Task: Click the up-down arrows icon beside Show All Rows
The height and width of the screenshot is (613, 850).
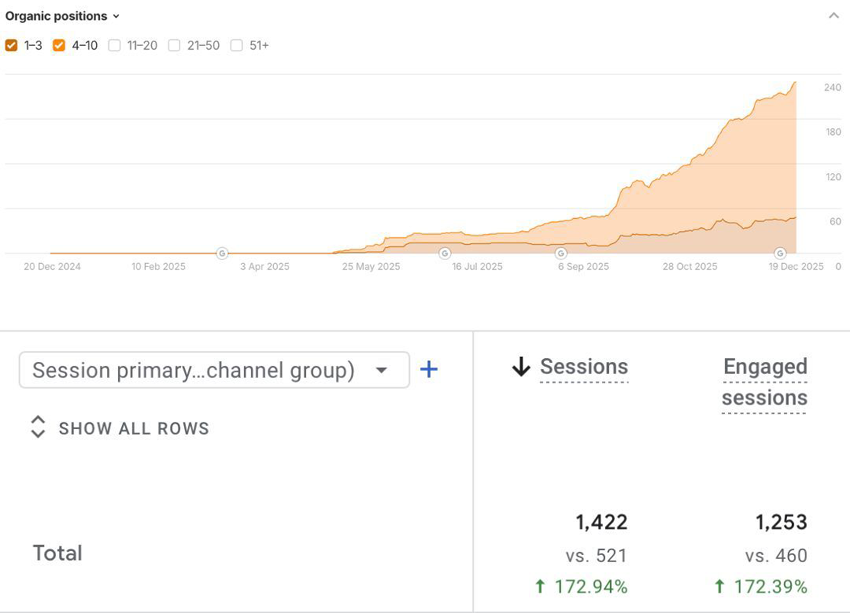Action: pyautogui.click(x=38, y=428)
